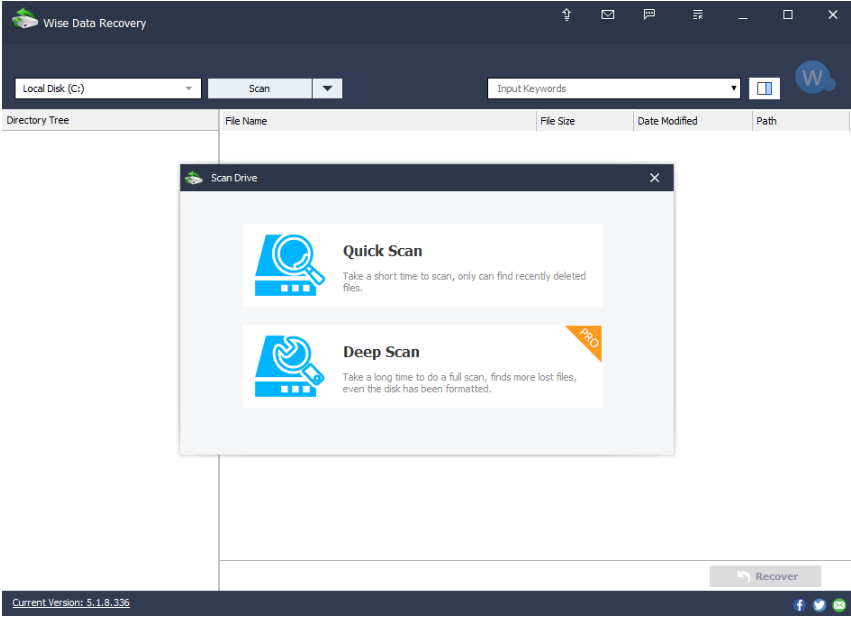Screen dimensions: 851x617
Task: Click the feedback speech bubble icon
Action: (649, 15)
